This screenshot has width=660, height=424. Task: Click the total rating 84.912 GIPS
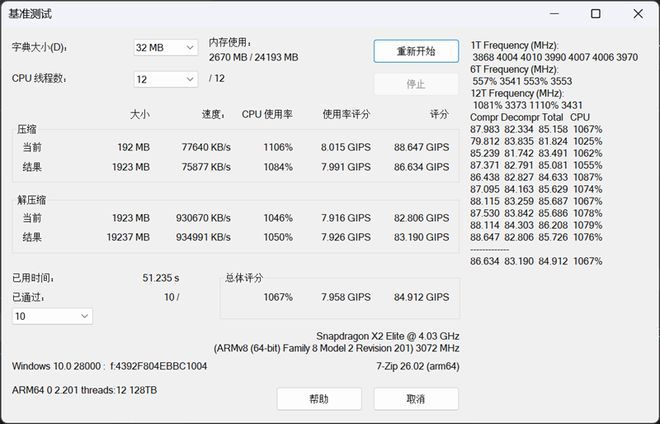tap(421, 297)
